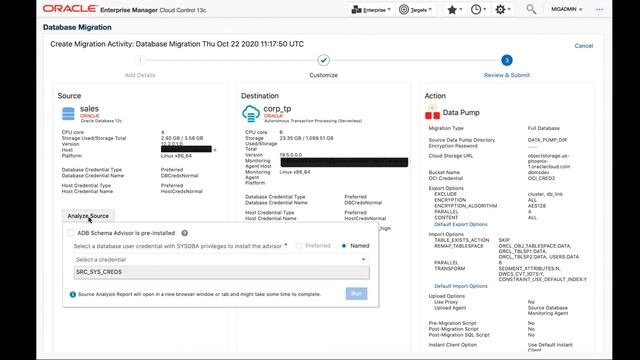Open ADB Schema Advisor help icon
Screen dimensions: 640x360
(184, 233)
